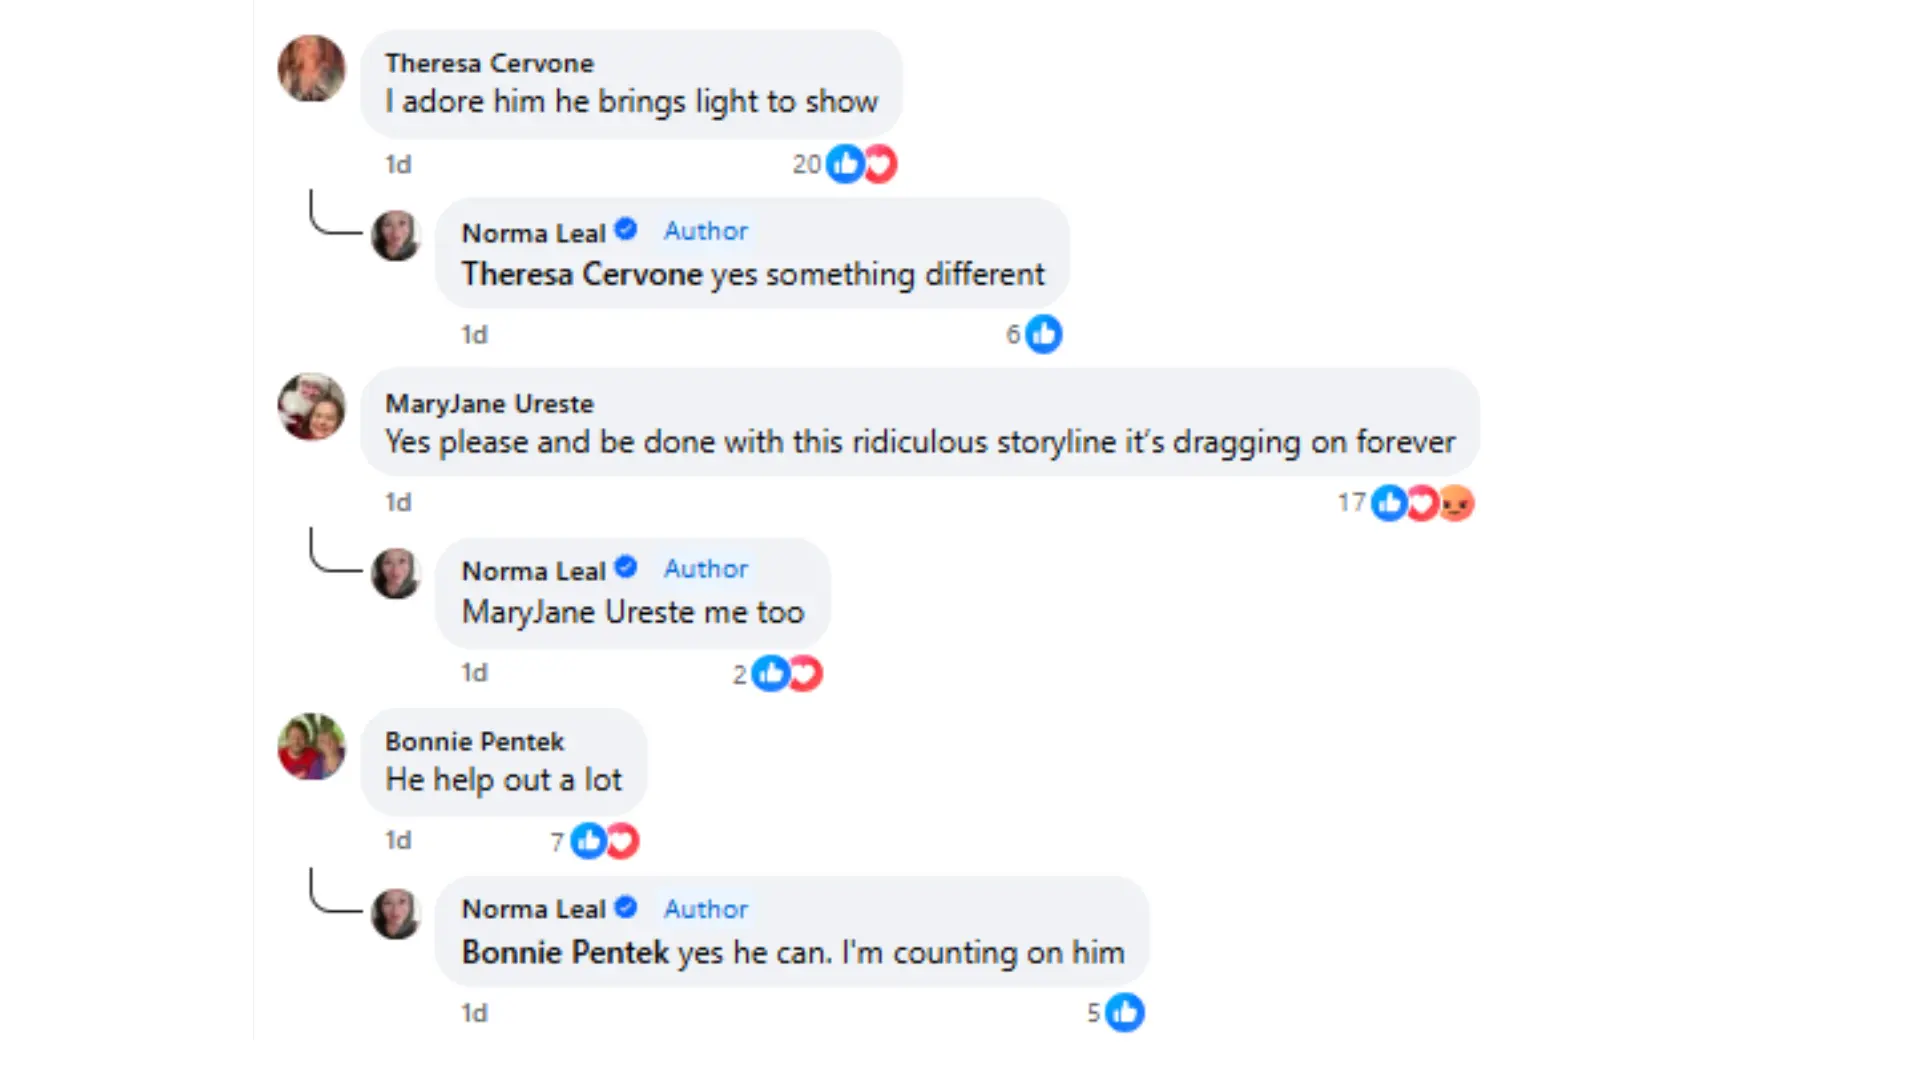Click the like reaction on MaryJane's comment
The image size is (1920, 1080).
[1389, 503]
